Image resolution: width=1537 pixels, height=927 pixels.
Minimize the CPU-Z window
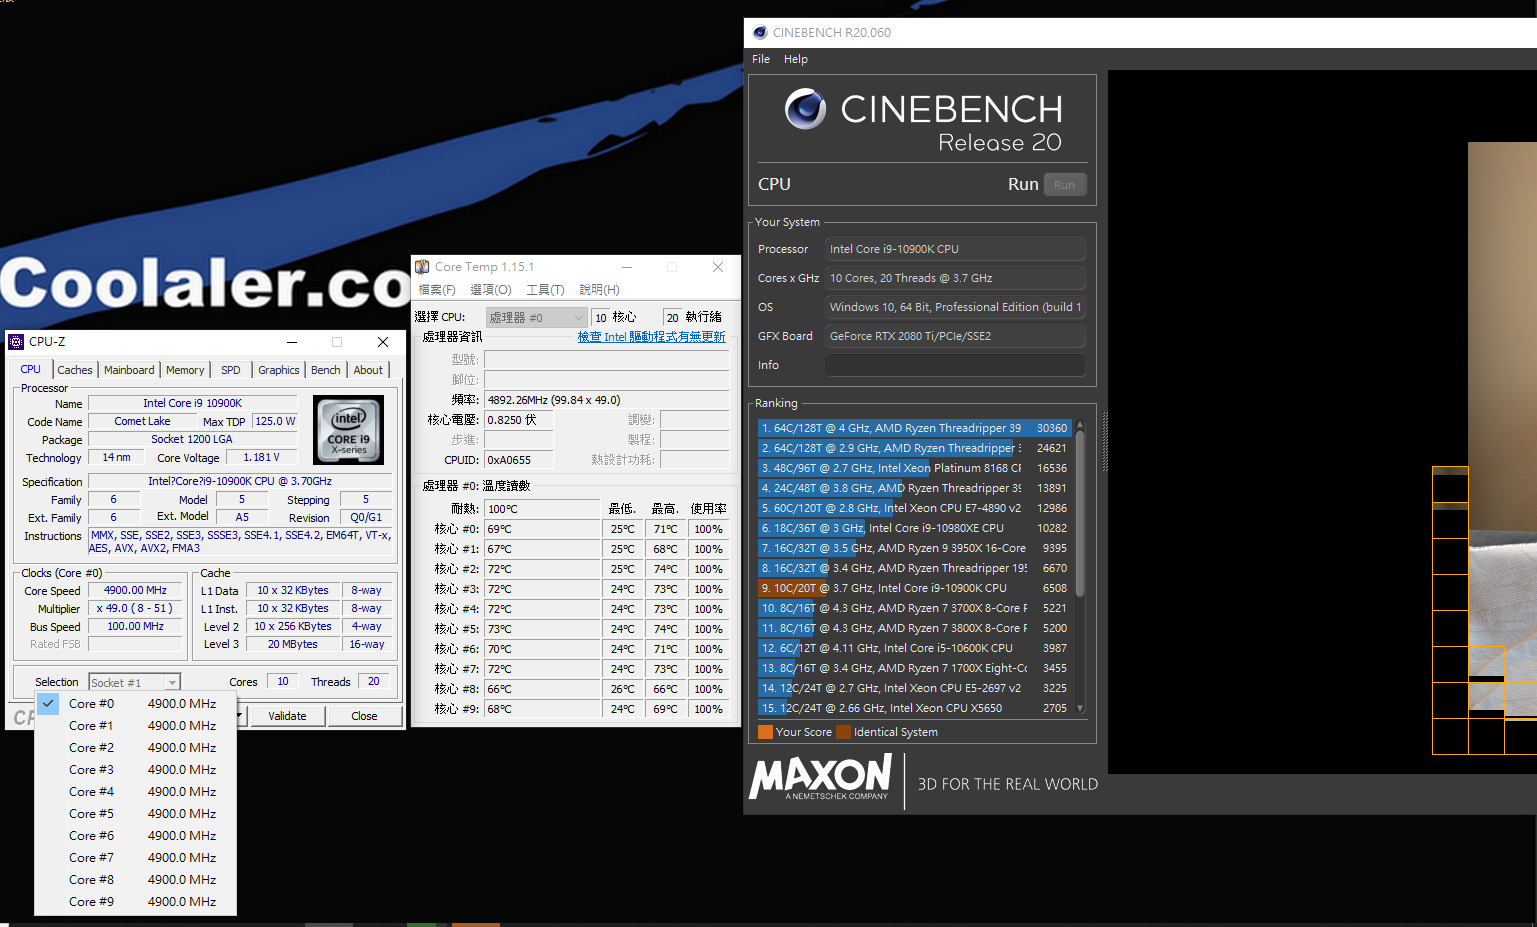292,342
